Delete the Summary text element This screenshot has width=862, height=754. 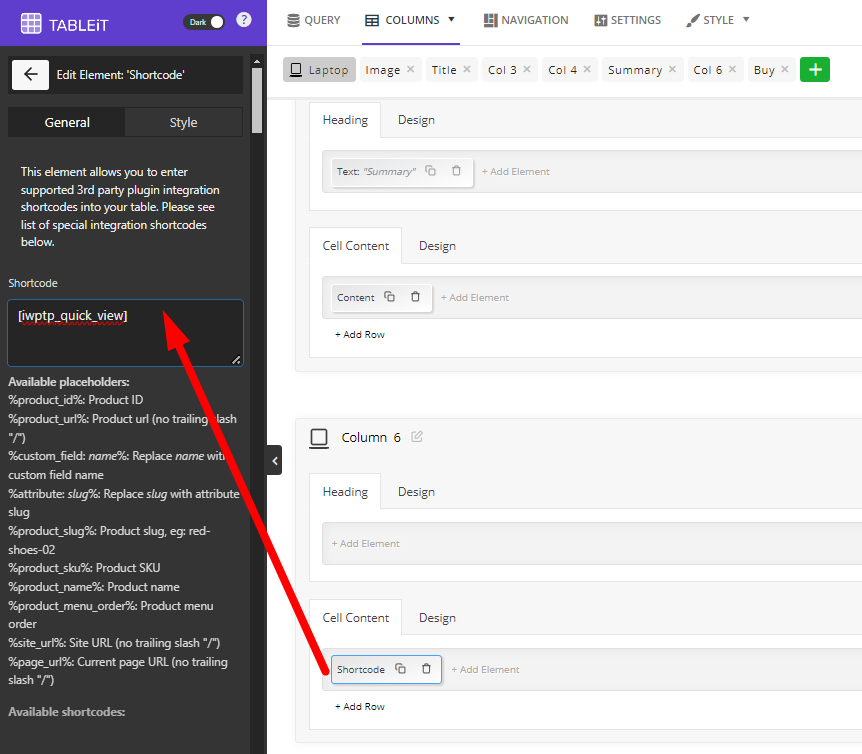(456, 171)
